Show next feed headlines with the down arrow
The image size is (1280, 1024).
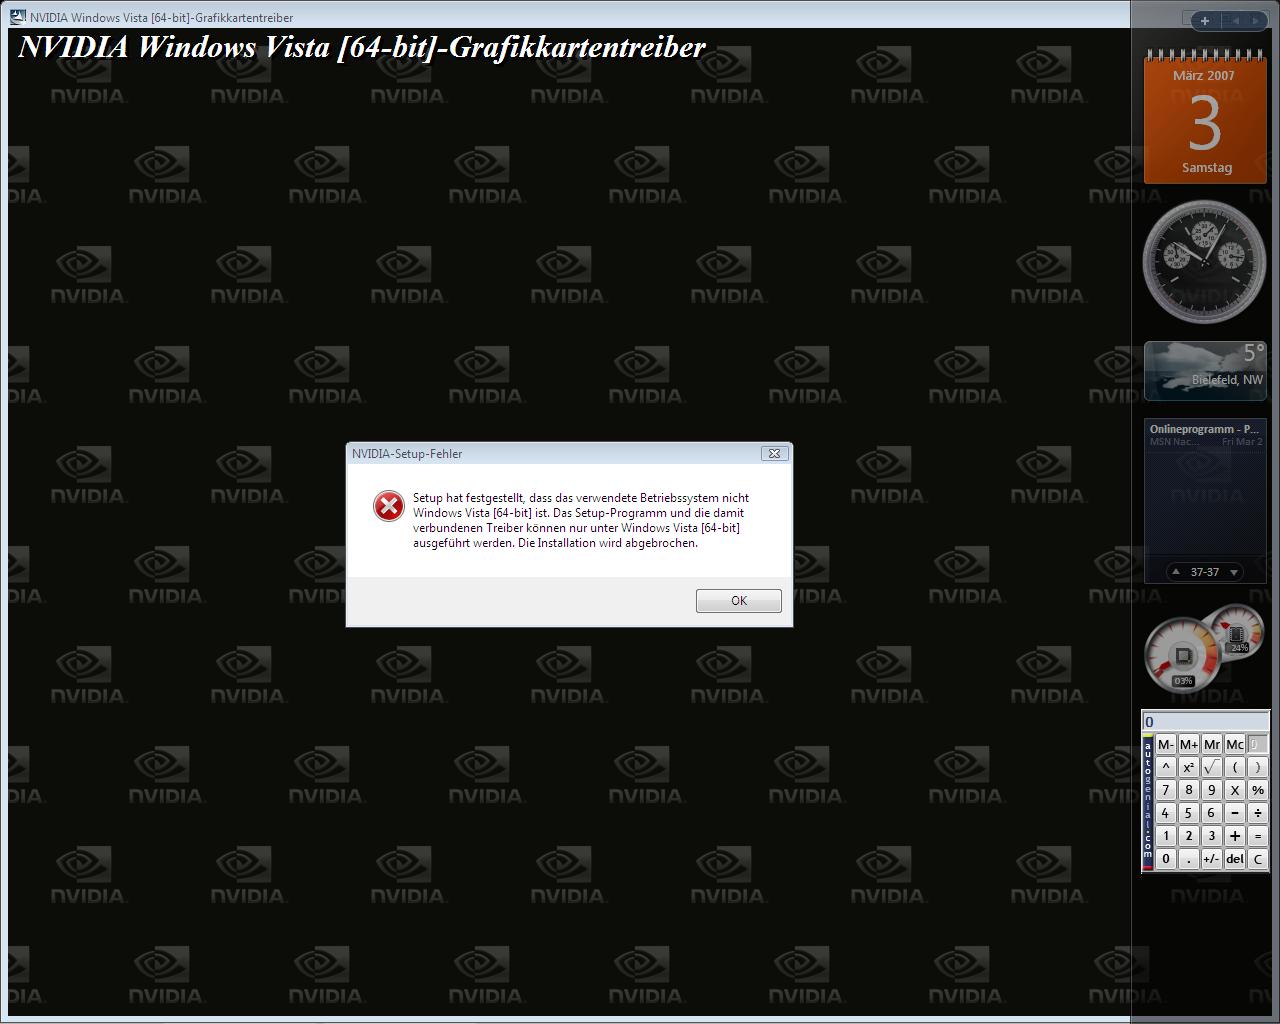click(x=1234, y=572)
